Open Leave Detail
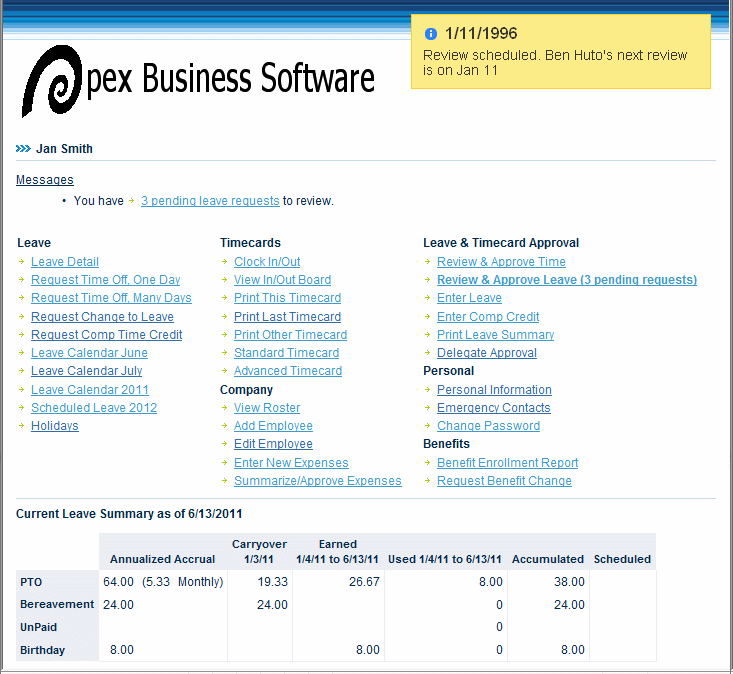This screenshot has height=674, width=733. 65,262
